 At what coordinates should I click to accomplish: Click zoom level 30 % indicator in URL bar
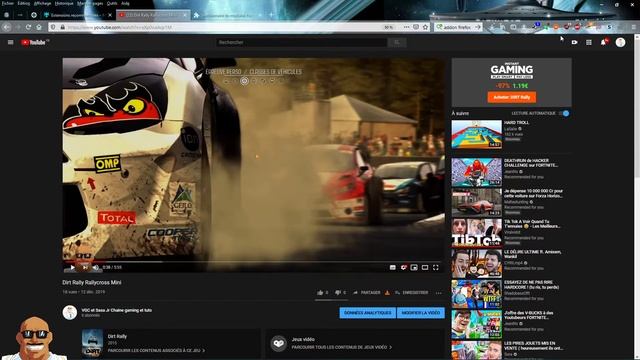click(x=389, y=27)
